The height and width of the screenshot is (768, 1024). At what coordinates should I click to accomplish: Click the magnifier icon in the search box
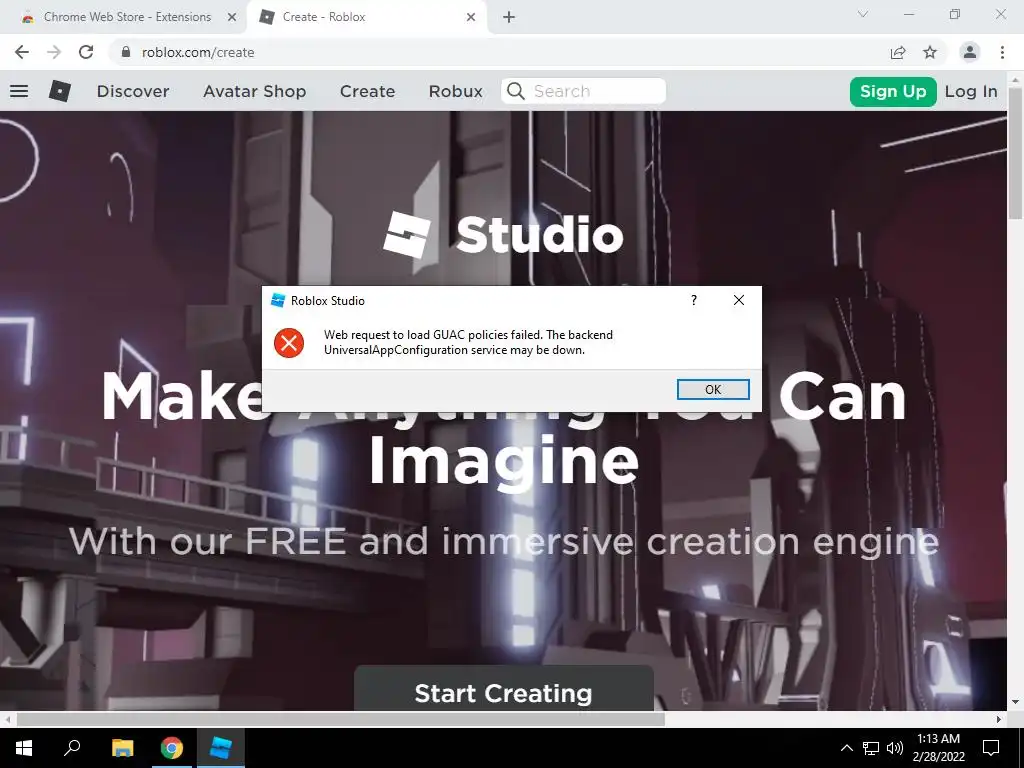pyautogui.click(x=516, y=91)
